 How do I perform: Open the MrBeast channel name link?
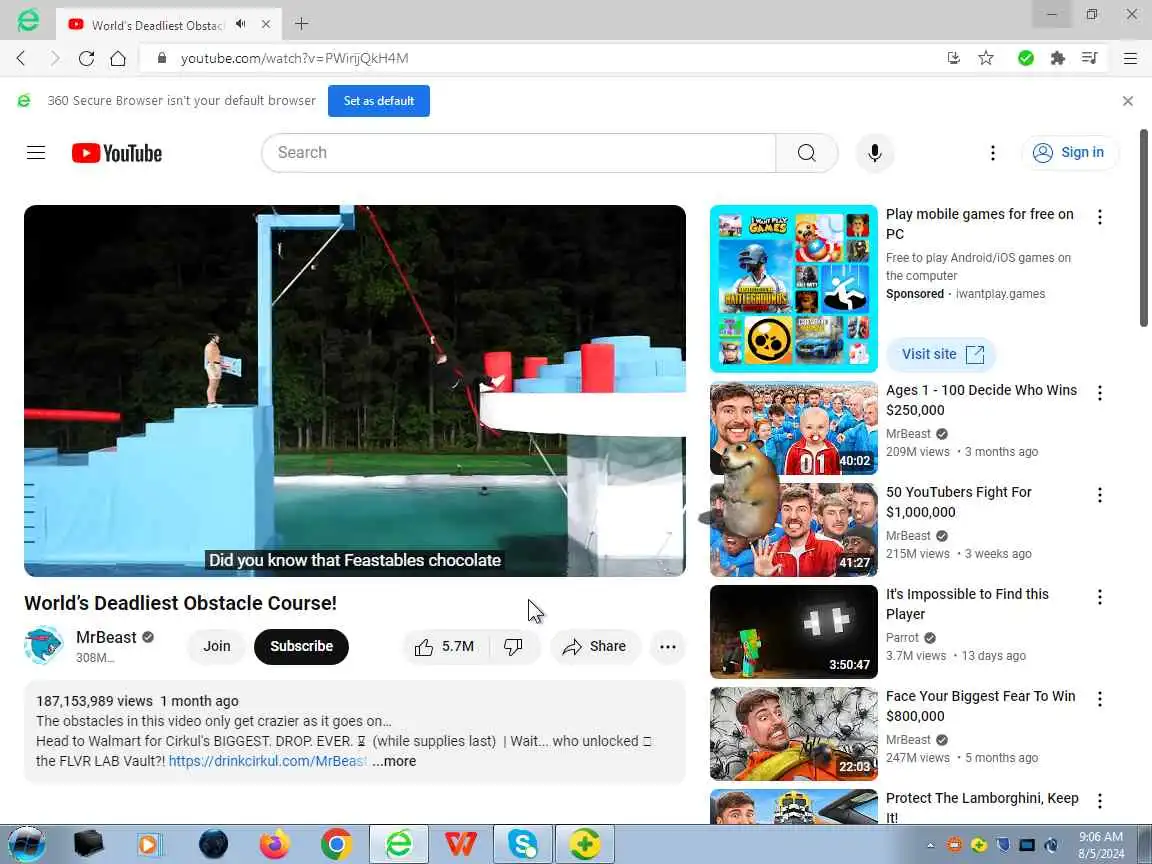point(106,637)
